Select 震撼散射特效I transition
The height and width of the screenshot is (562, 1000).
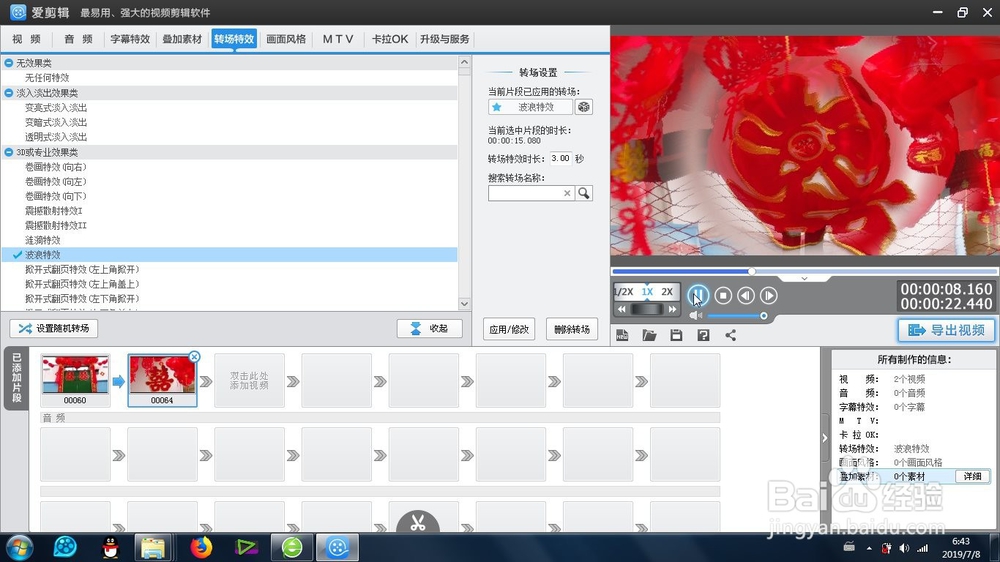[54, 211]
